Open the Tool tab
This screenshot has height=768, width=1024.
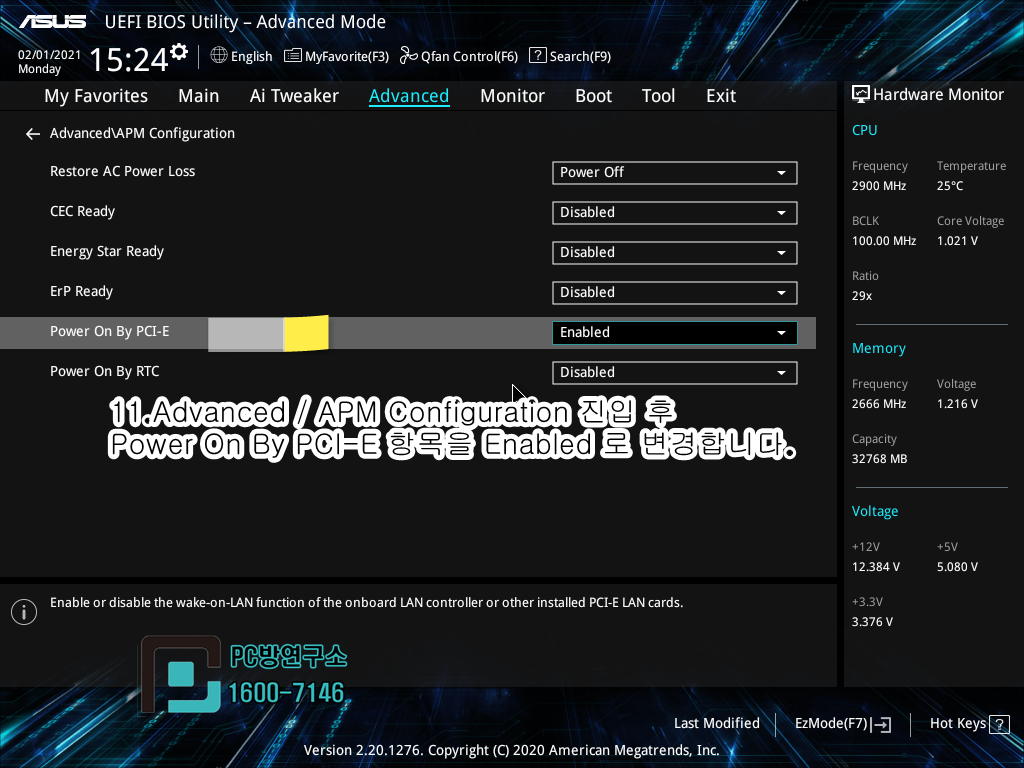click(x=658, y=96)
